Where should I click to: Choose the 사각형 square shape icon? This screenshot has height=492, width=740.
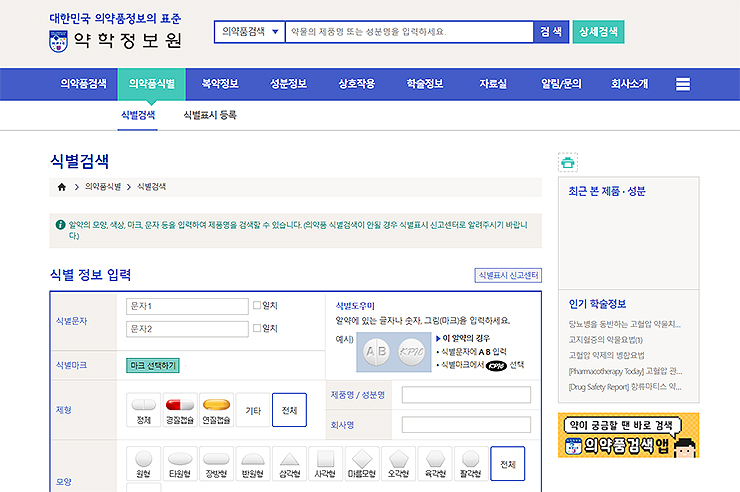click(326, 464)
